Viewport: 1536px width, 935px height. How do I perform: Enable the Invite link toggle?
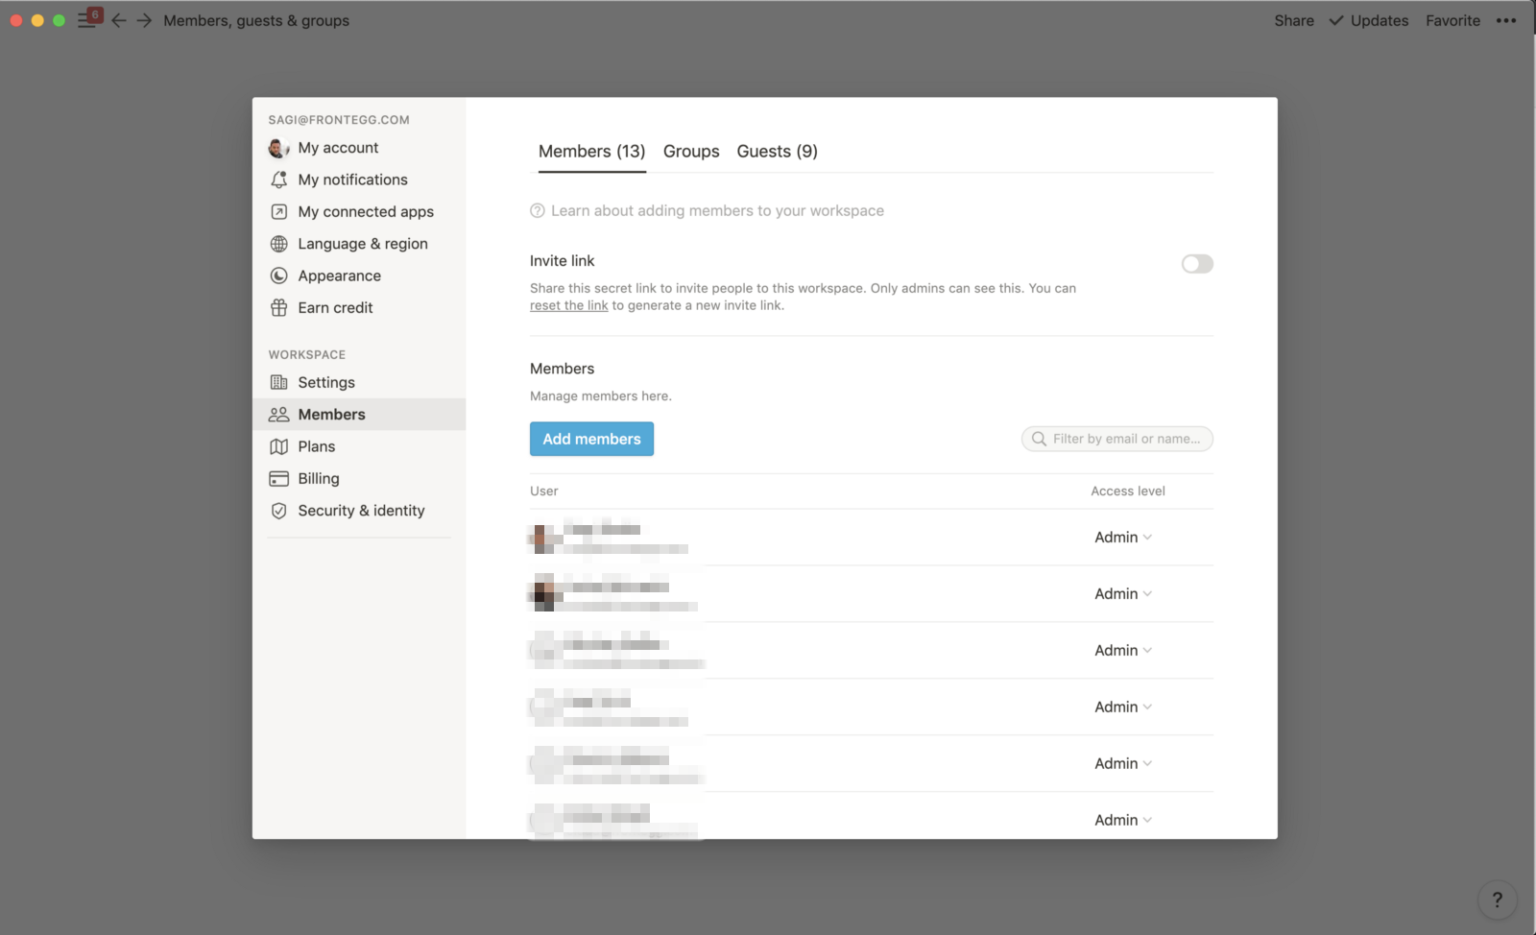[1196, 263]
